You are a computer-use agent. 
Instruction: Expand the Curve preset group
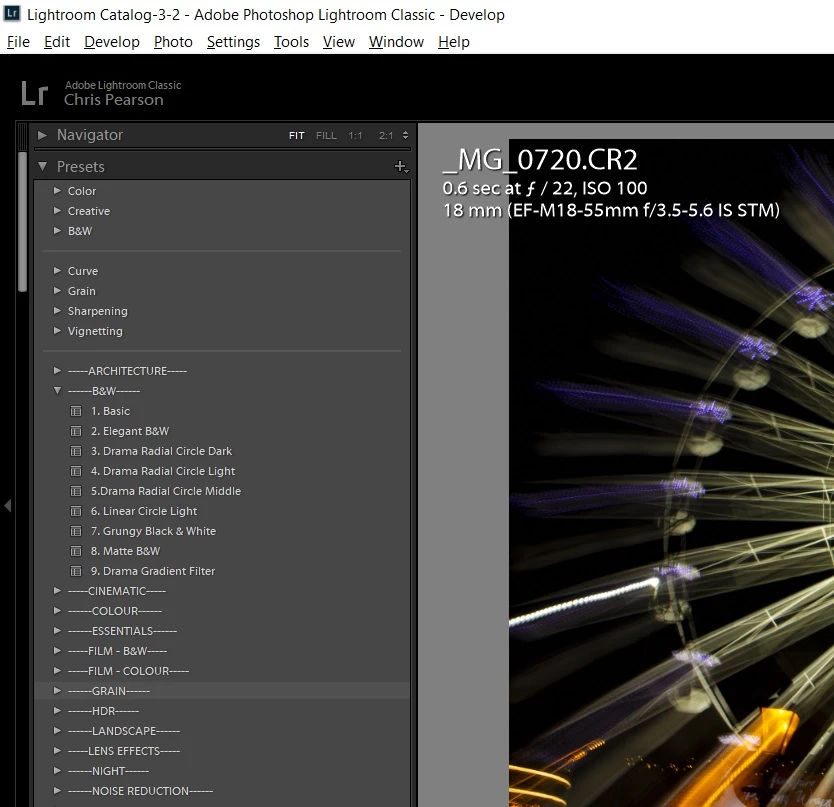[x=57, y=270]
